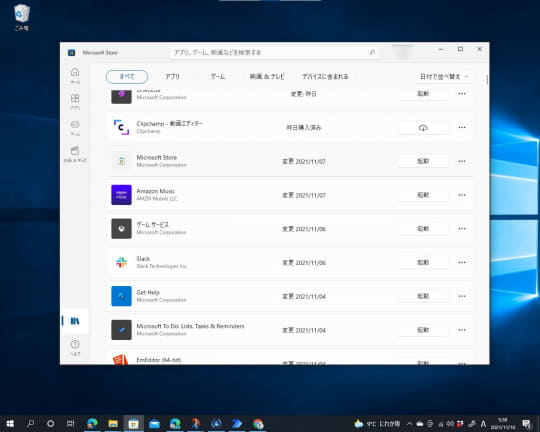
Task: Download Clipchamp with the cloud icon
Action: [x=423, y=127]
